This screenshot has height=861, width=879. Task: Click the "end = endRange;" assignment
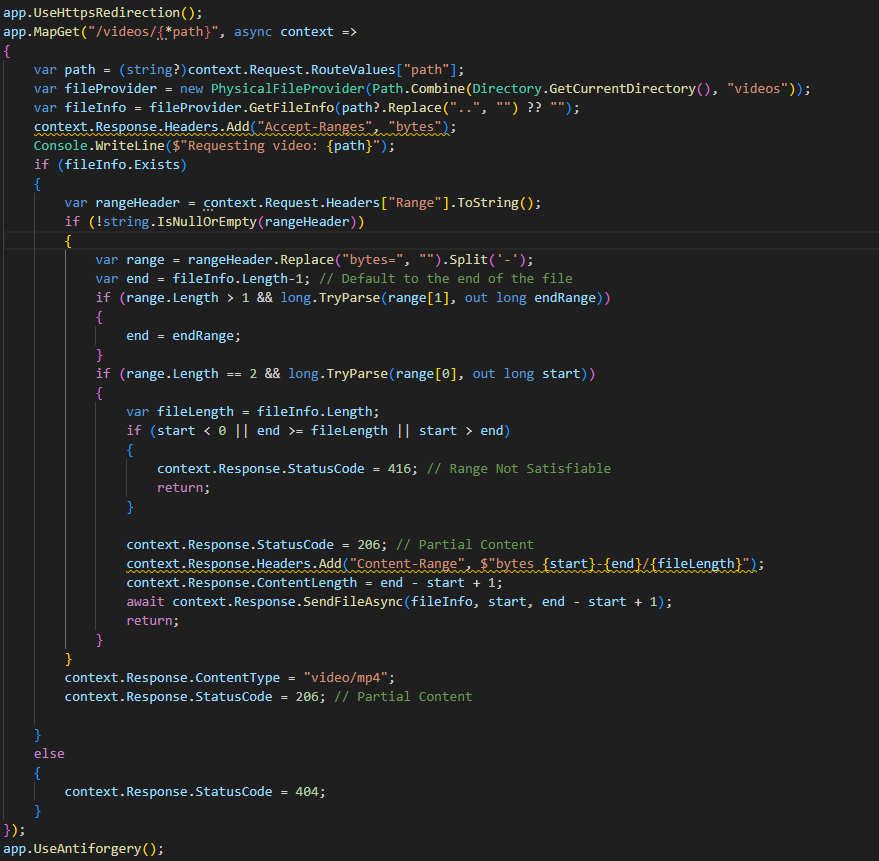coord(183,336)
